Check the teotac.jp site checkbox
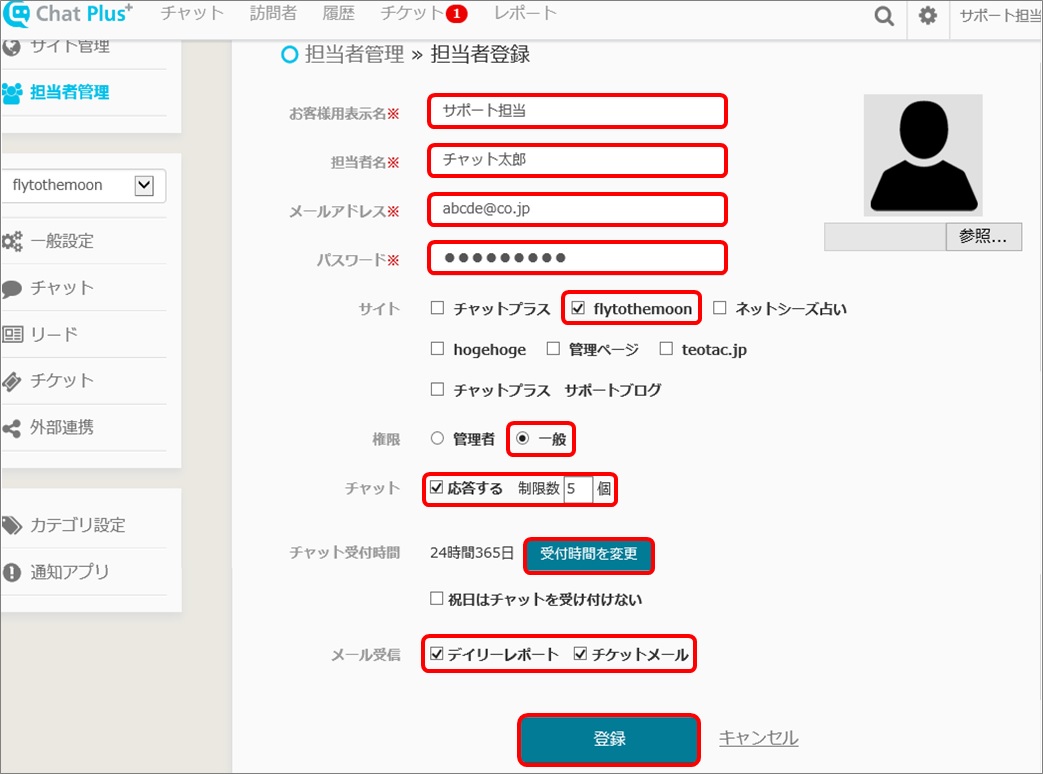The width and height of the screenshot is (1043, 774). [666, 348]
